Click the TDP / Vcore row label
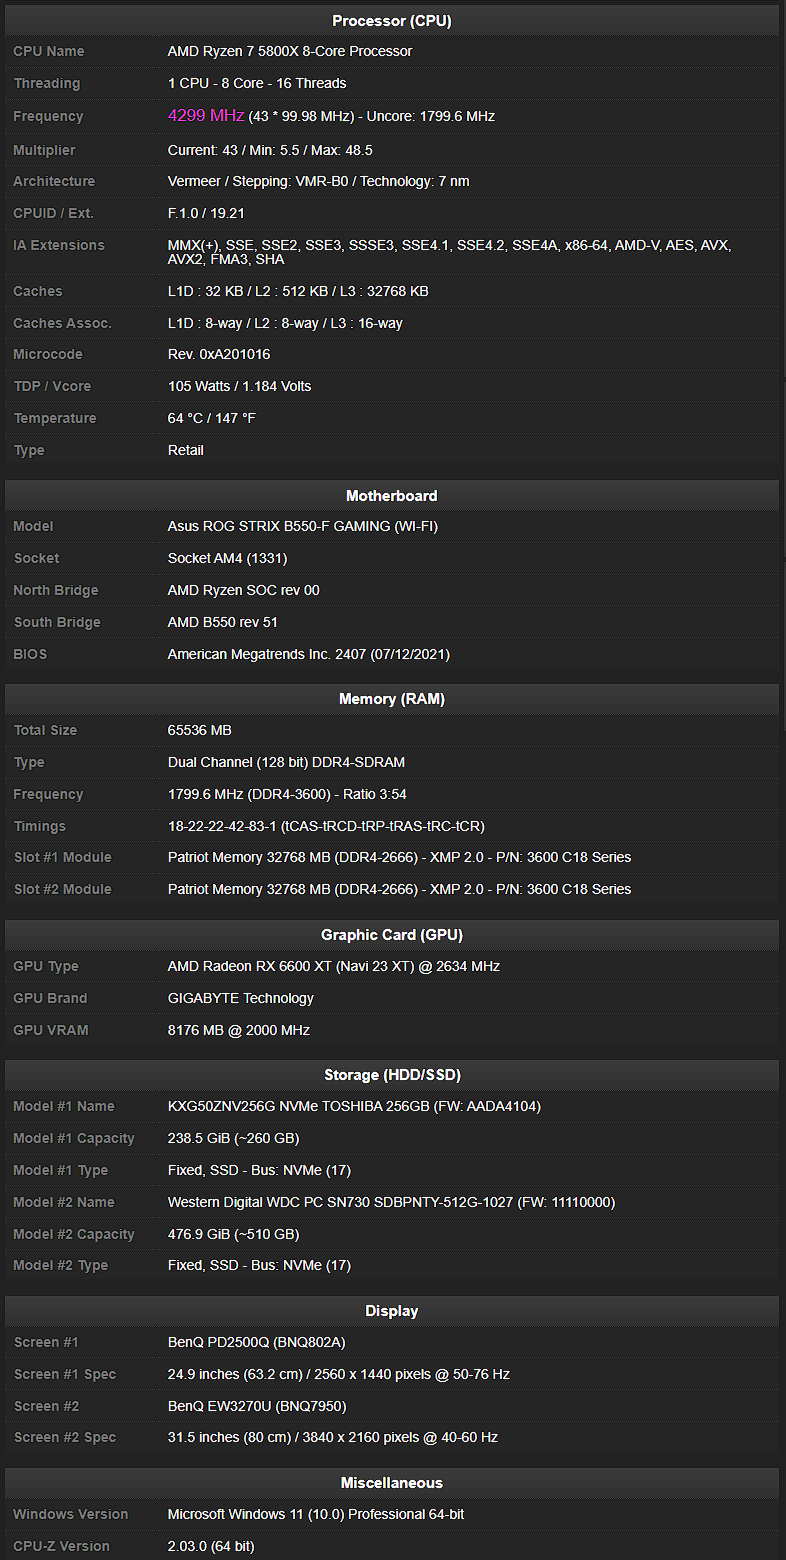786x1560 pixels. 52,386
